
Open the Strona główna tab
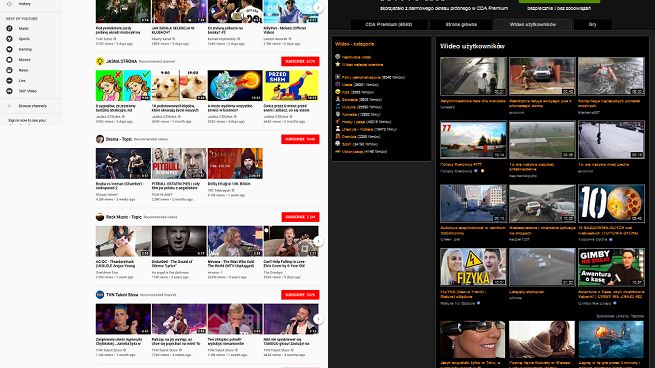(461, 25)
